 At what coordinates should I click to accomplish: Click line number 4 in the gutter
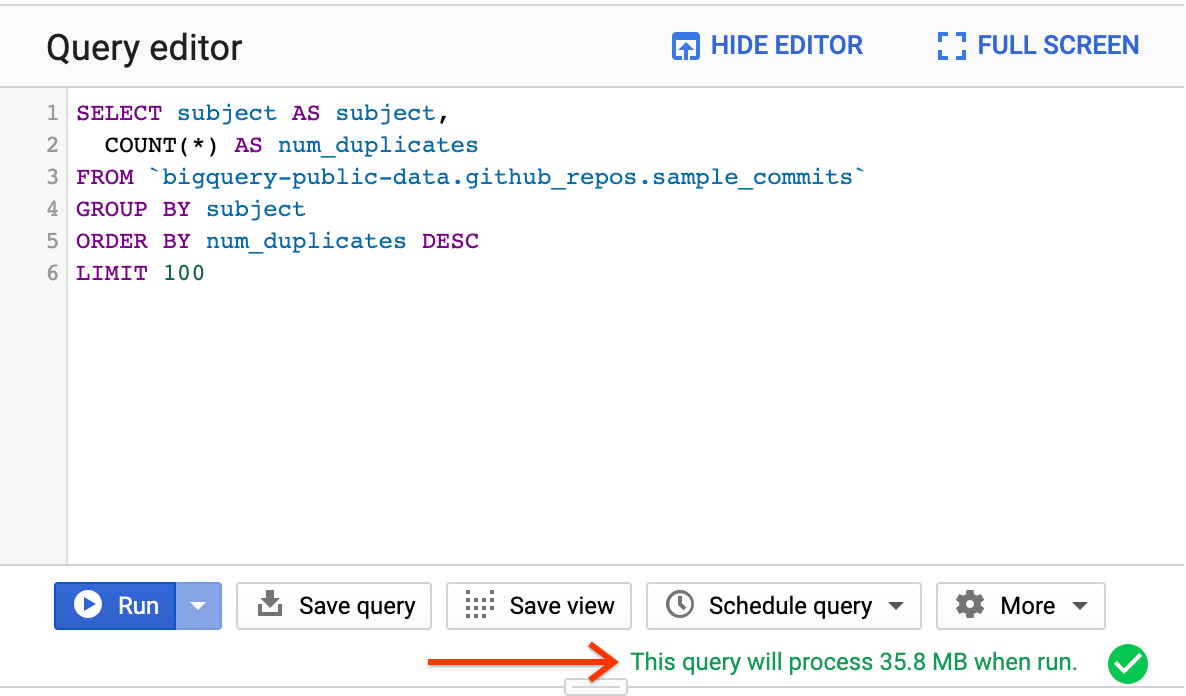[52, 209]
